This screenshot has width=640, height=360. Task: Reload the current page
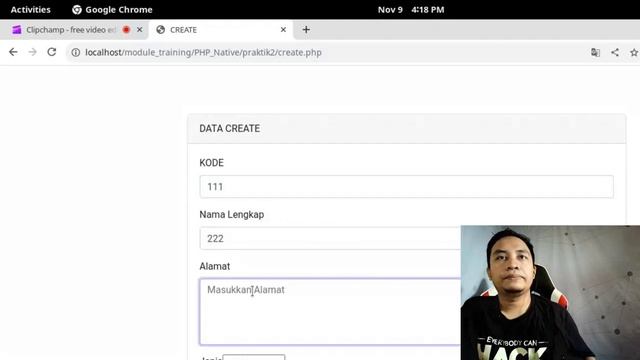(x=52, y=52)
